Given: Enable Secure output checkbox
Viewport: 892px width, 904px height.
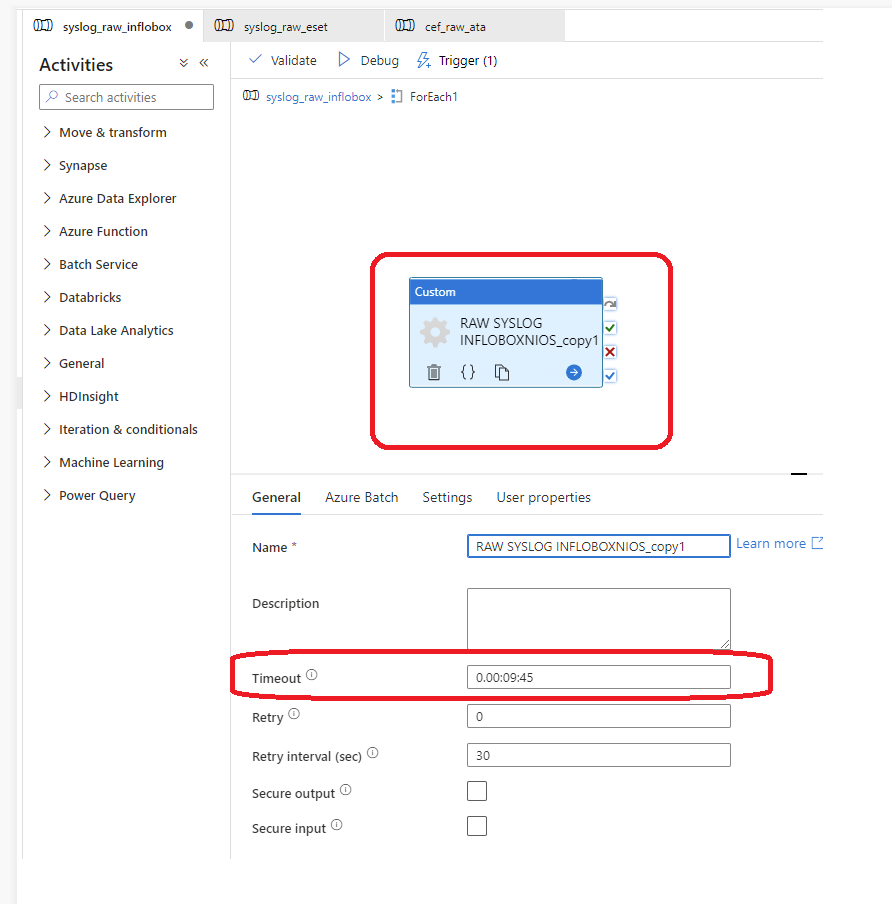Looking at the screenshot, I should (x=477, y=791).
